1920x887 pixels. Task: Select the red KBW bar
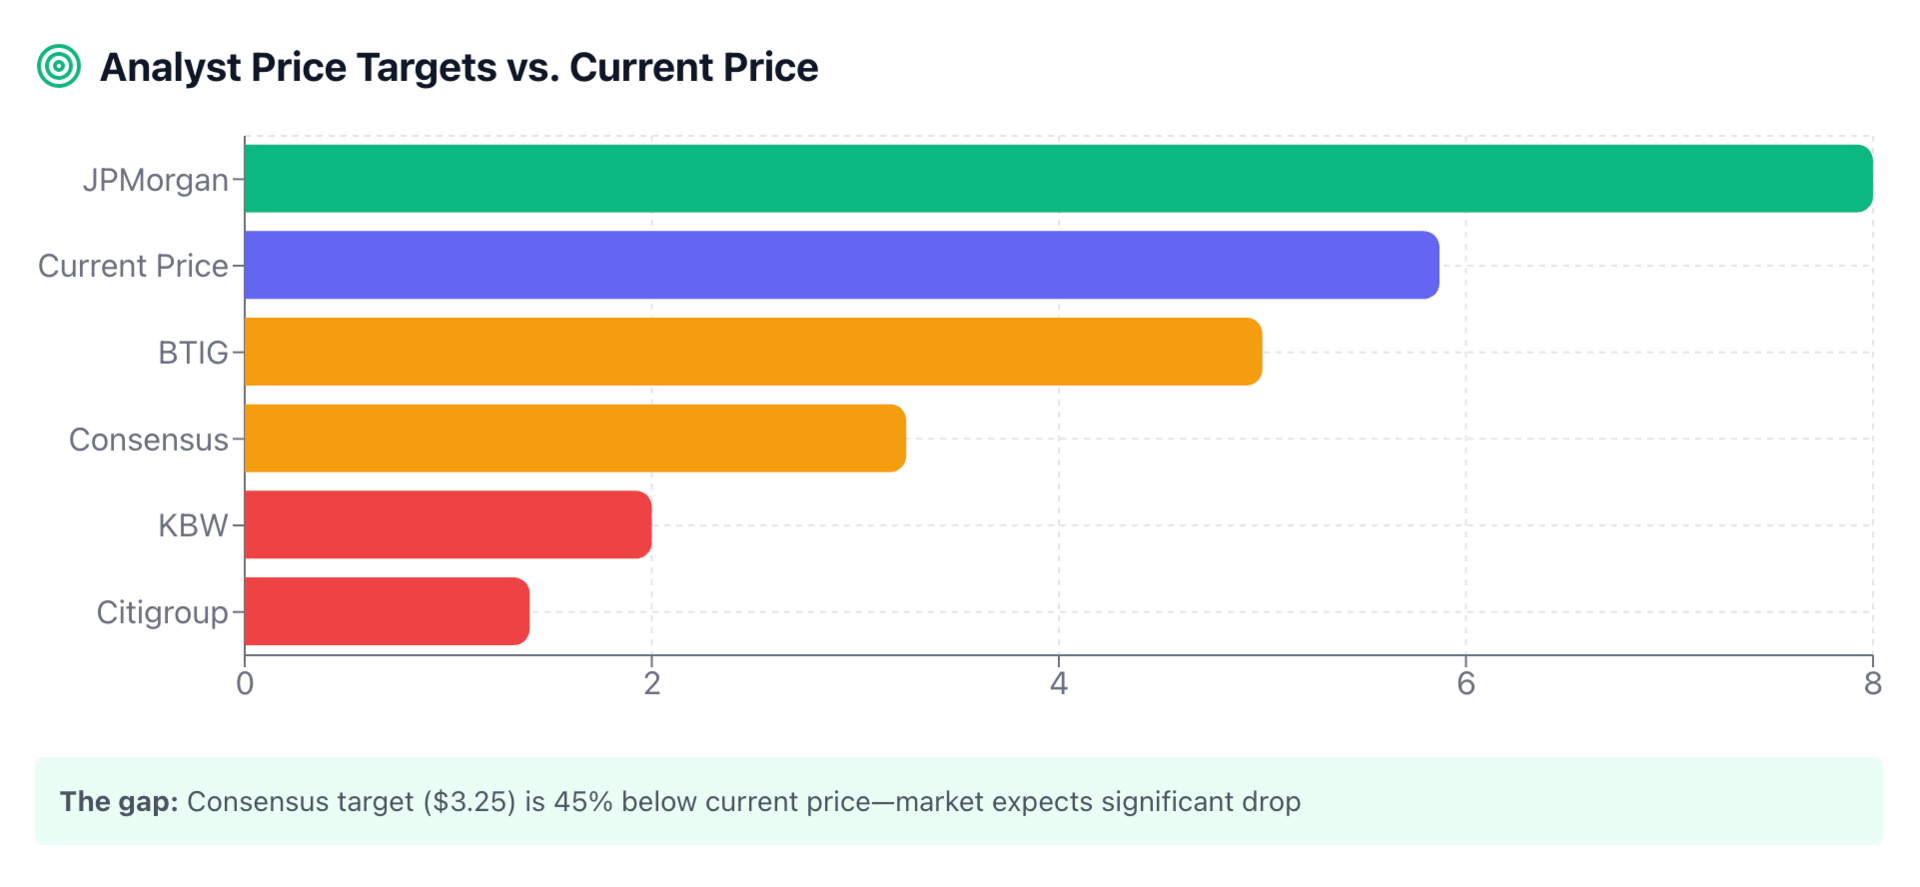[x=448, y=525]
